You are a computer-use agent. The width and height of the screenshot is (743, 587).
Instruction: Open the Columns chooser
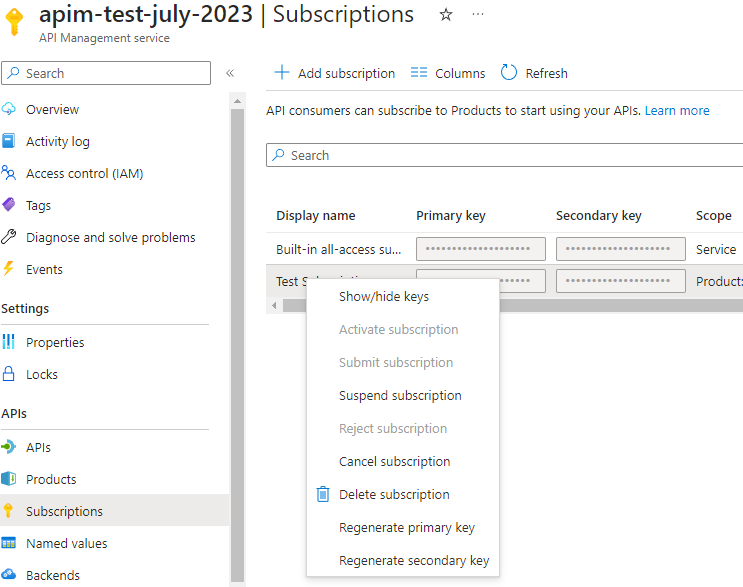448,73
